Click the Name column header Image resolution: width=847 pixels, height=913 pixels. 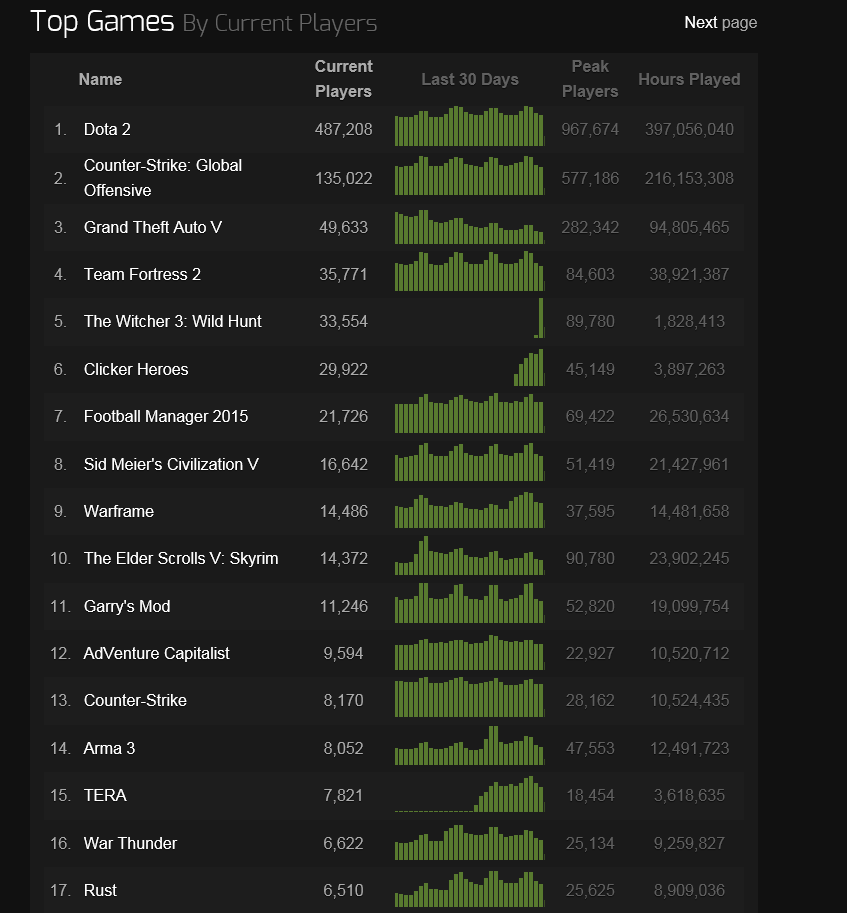click(x=100, y=79)
